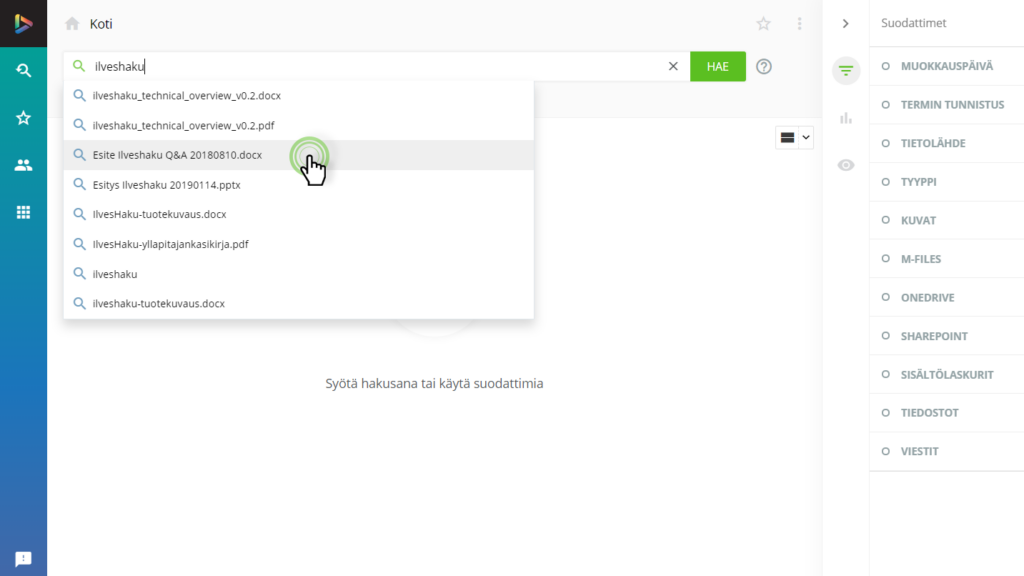This screenshot has width=1024, height=576.
Task: Open the feedback icon at the sidebar bottom
Action: click(24, 559)
